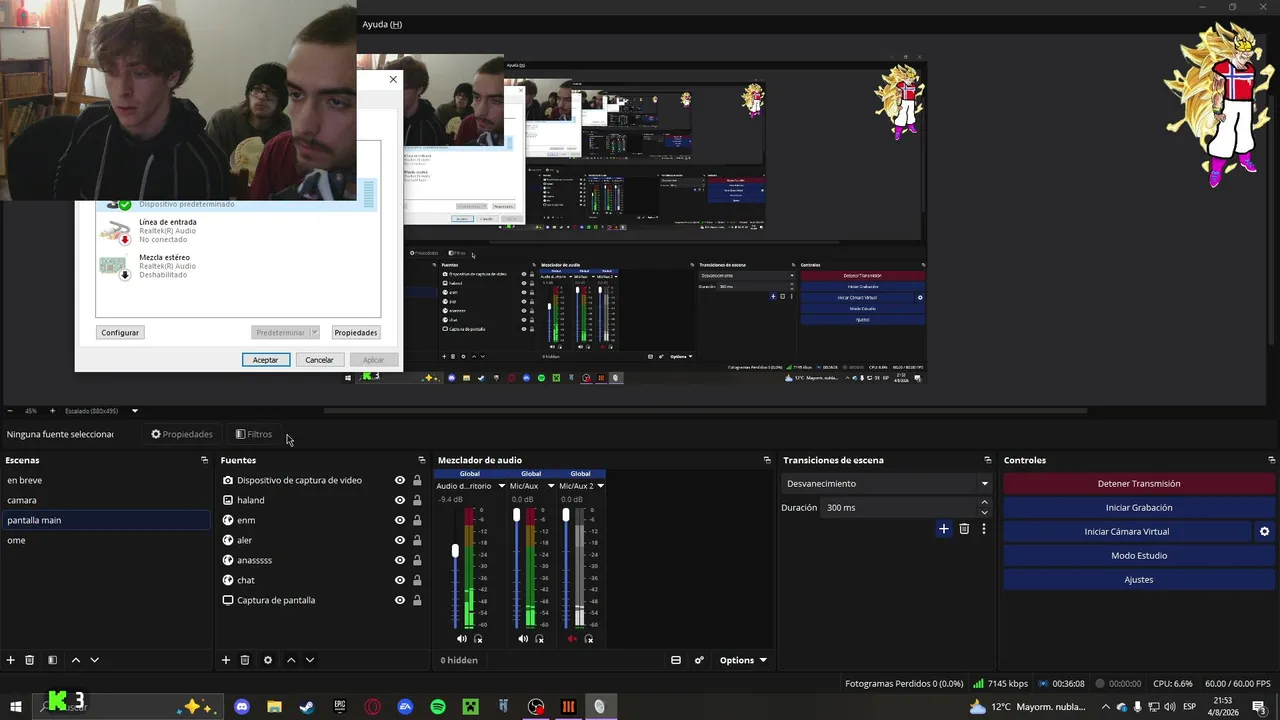Add a new source with the plus icon
Screen dimensions: 1280x720
tap(226, 660)
